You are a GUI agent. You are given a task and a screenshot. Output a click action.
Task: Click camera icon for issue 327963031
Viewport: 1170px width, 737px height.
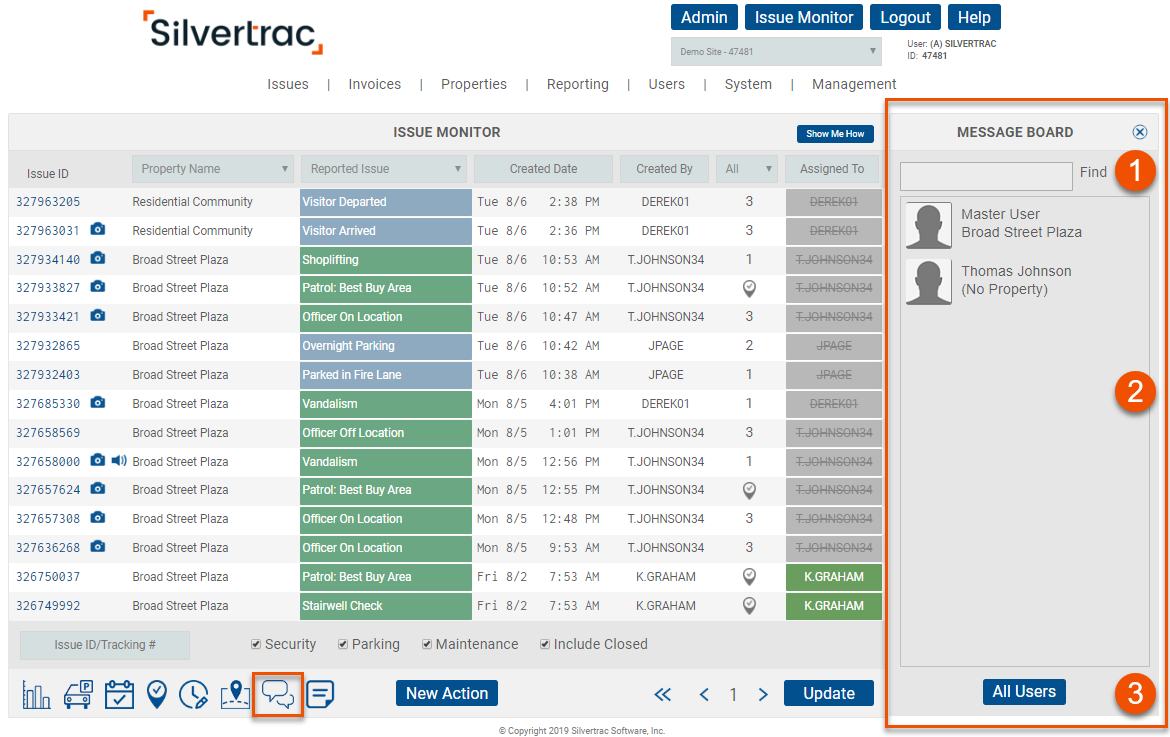click(98, 229)
